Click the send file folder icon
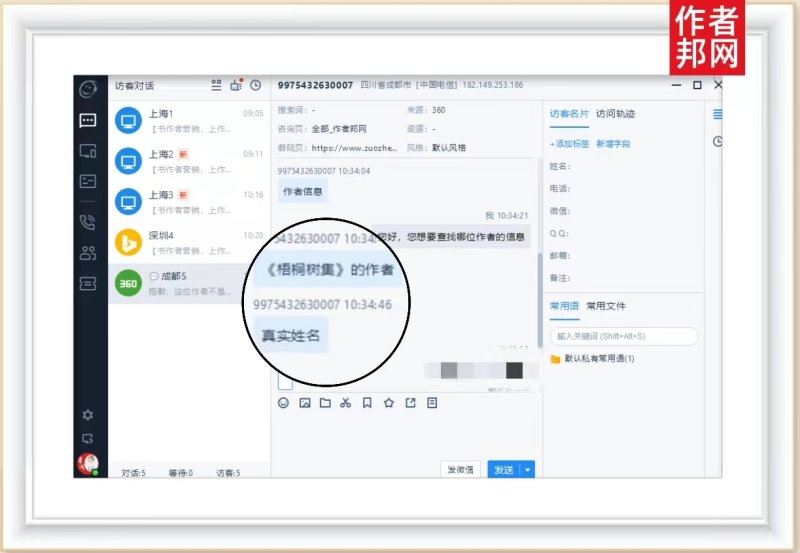 [325, 403]
